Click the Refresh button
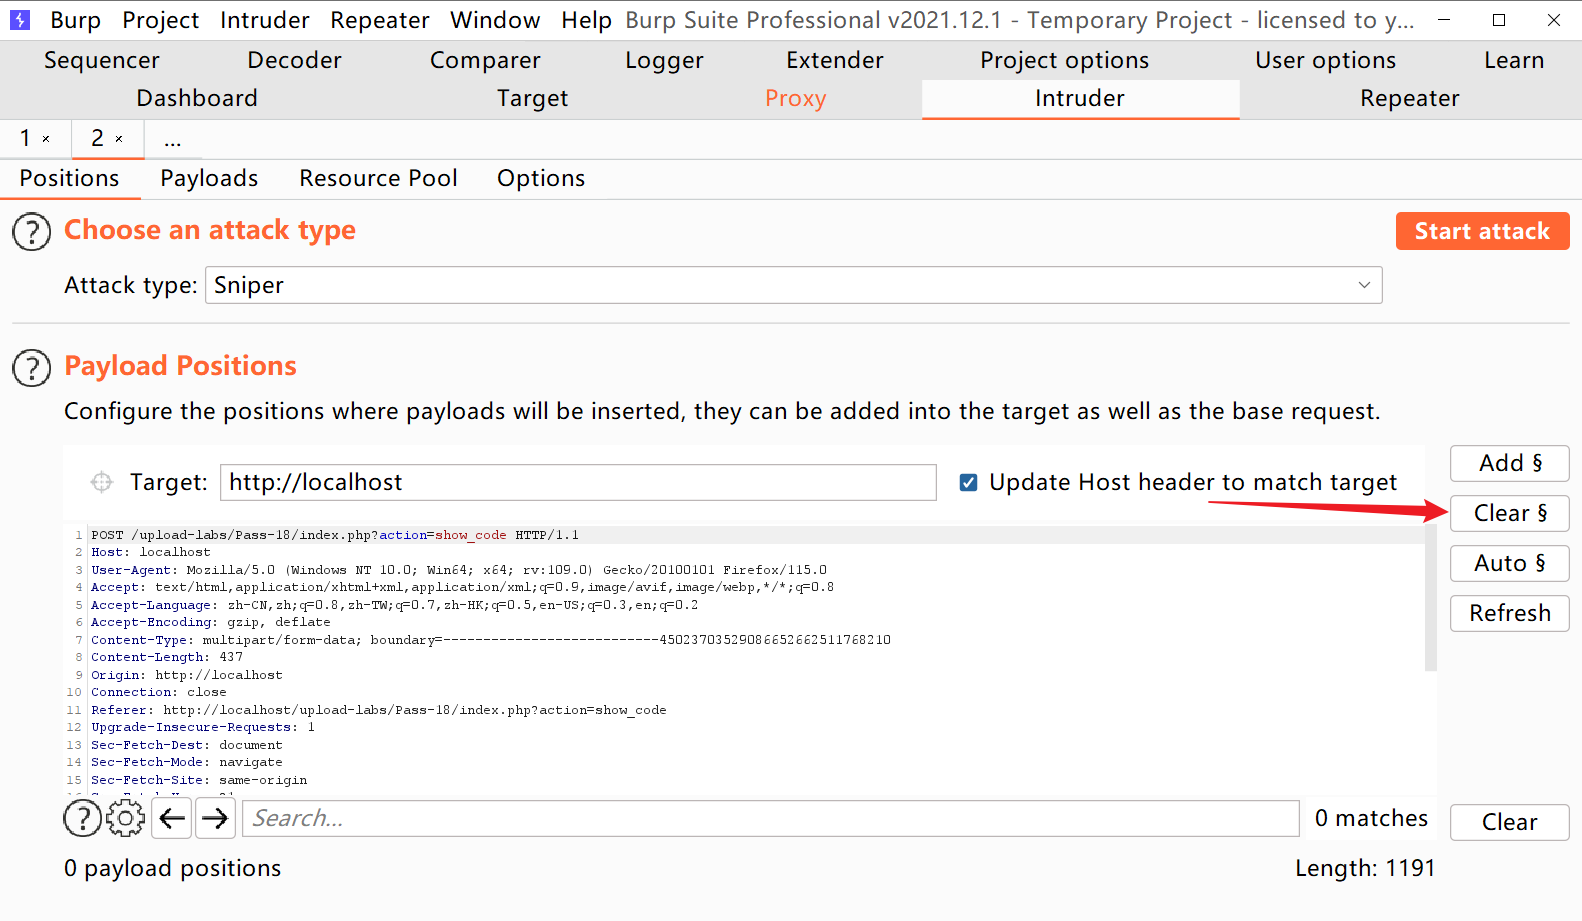This screenshot has width=1582, height=921. (x=1509, y=613)
